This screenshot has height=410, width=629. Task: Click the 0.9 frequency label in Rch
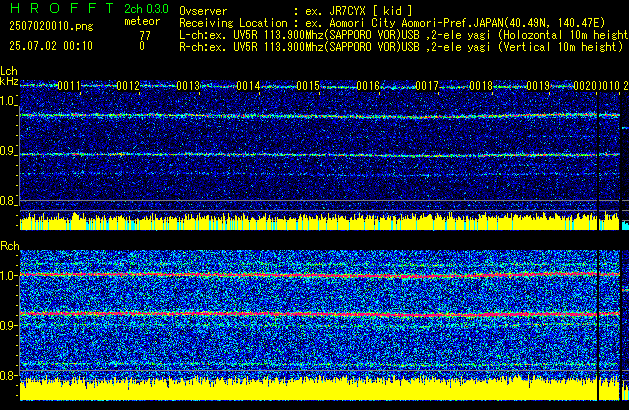click(8, 325)
